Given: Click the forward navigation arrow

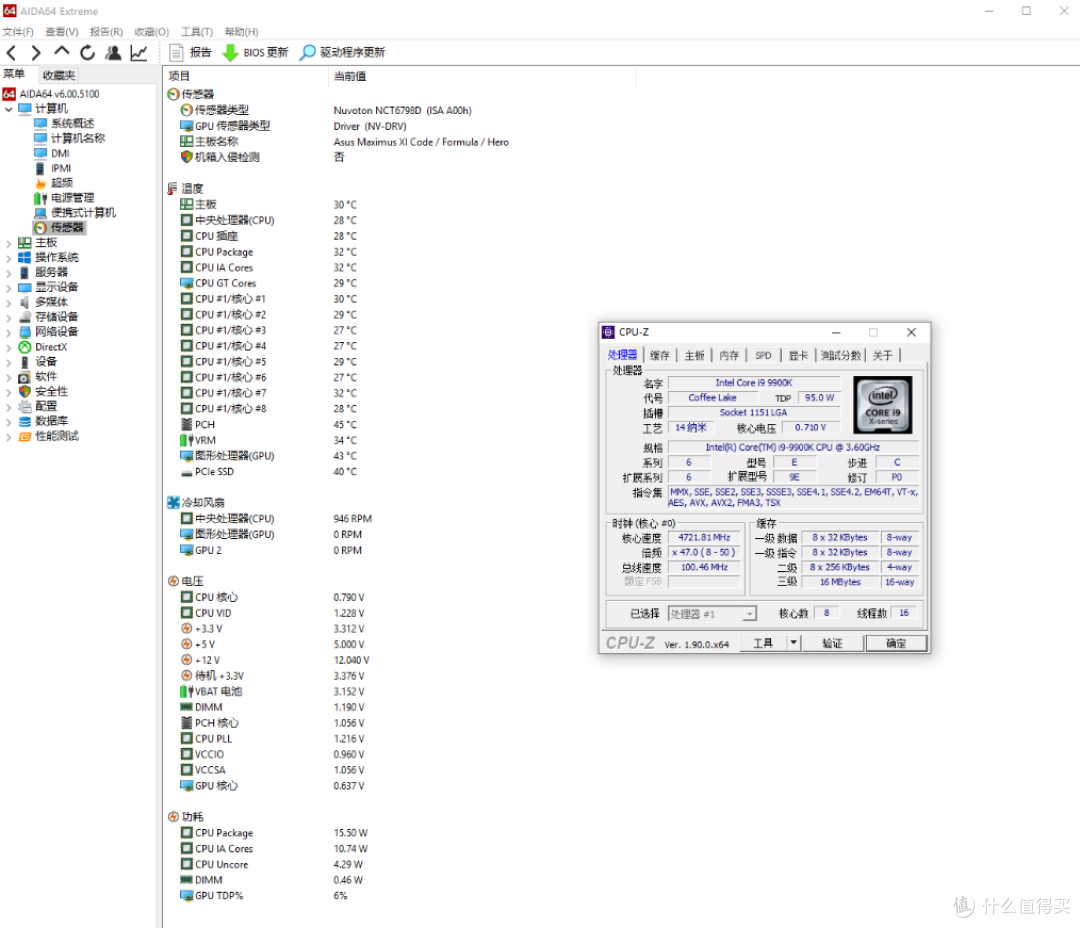Looking at the screenshot, I should pyautogui.click(x=36, y=52).
